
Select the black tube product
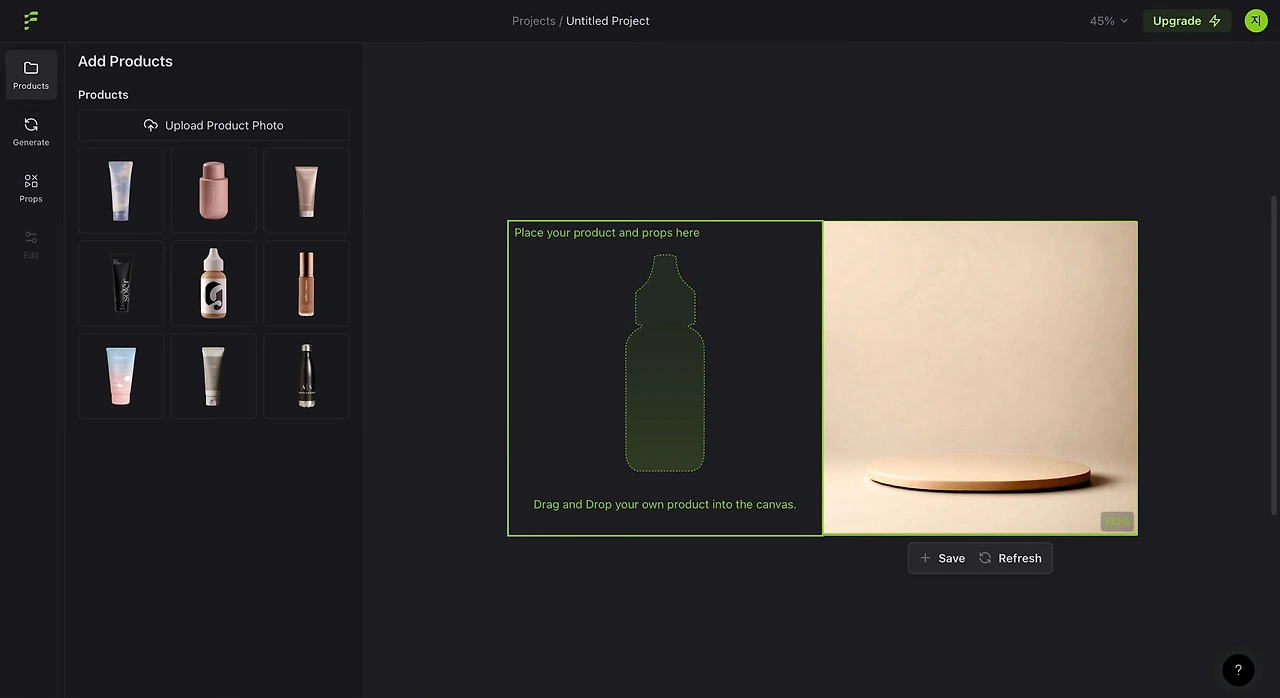tap(121, 283)
